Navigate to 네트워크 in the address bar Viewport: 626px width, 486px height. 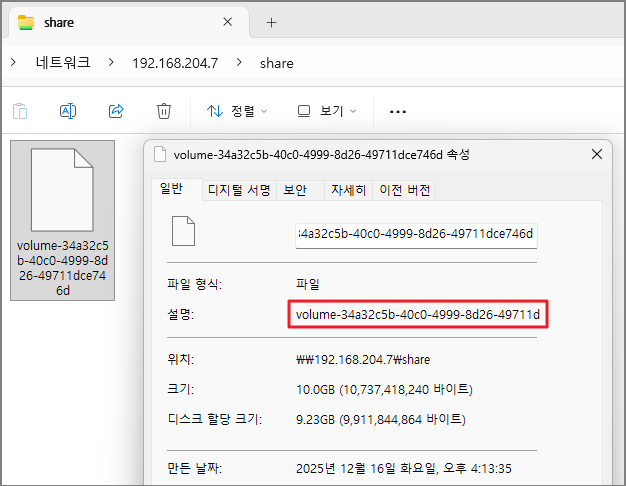pyautogui.click(x=63, y=63)
